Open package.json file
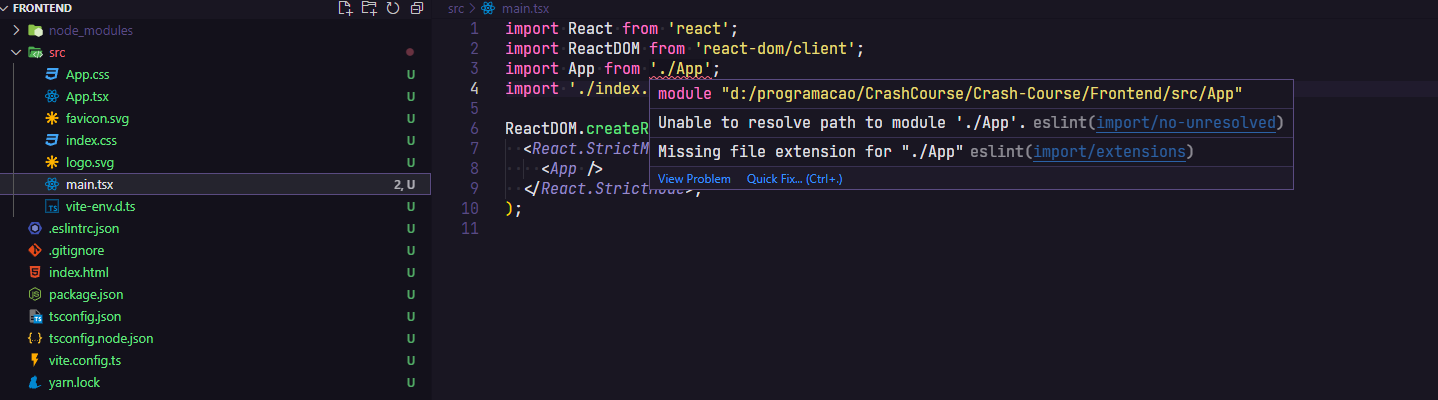Viewport: 1438px width, 400px height. coord(86,294)
